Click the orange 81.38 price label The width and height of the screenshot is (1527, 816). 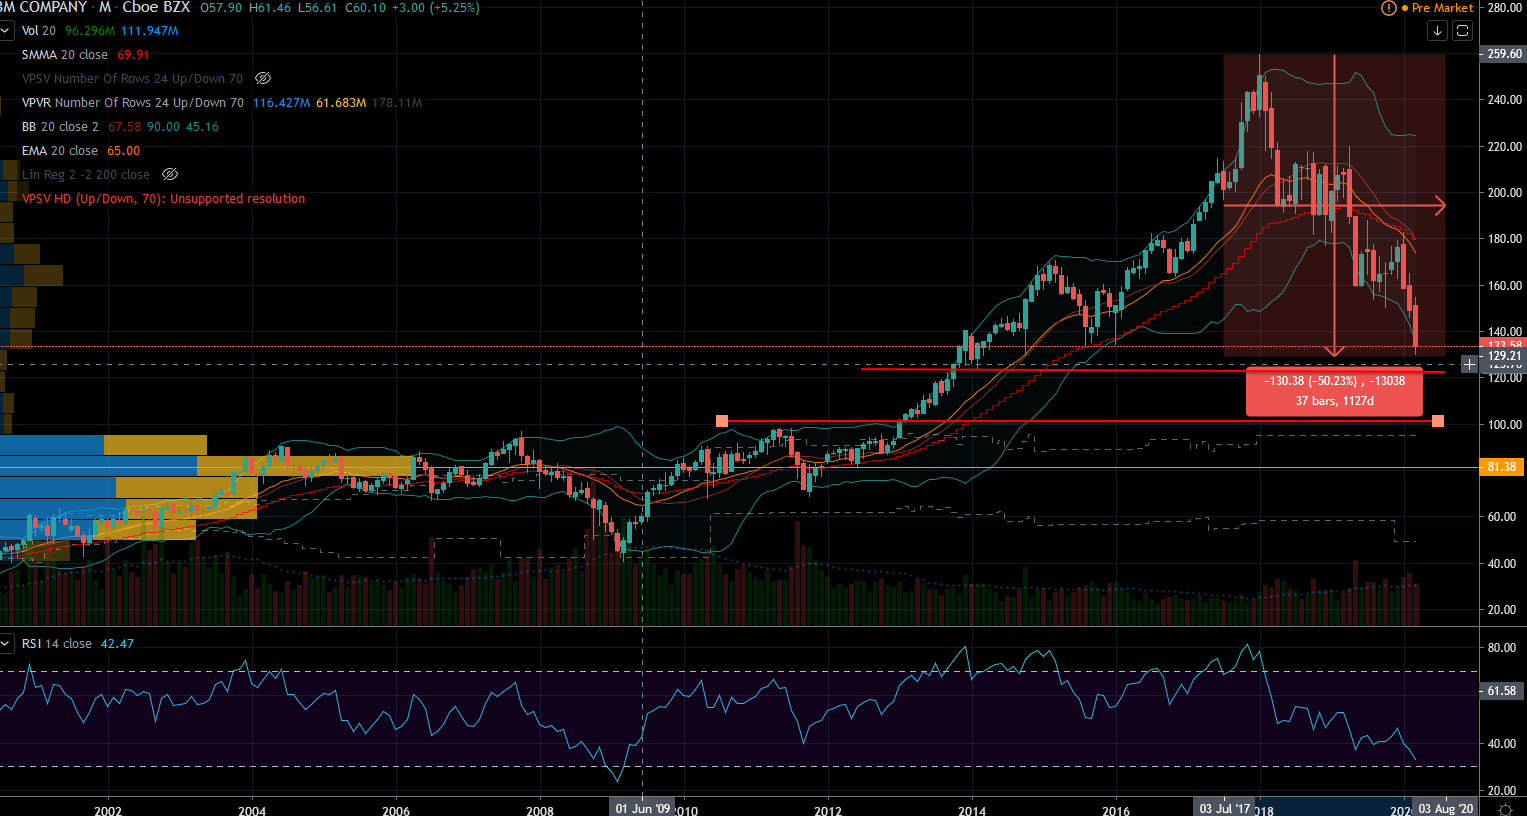pyautogui.click(x=1503, y=467)
